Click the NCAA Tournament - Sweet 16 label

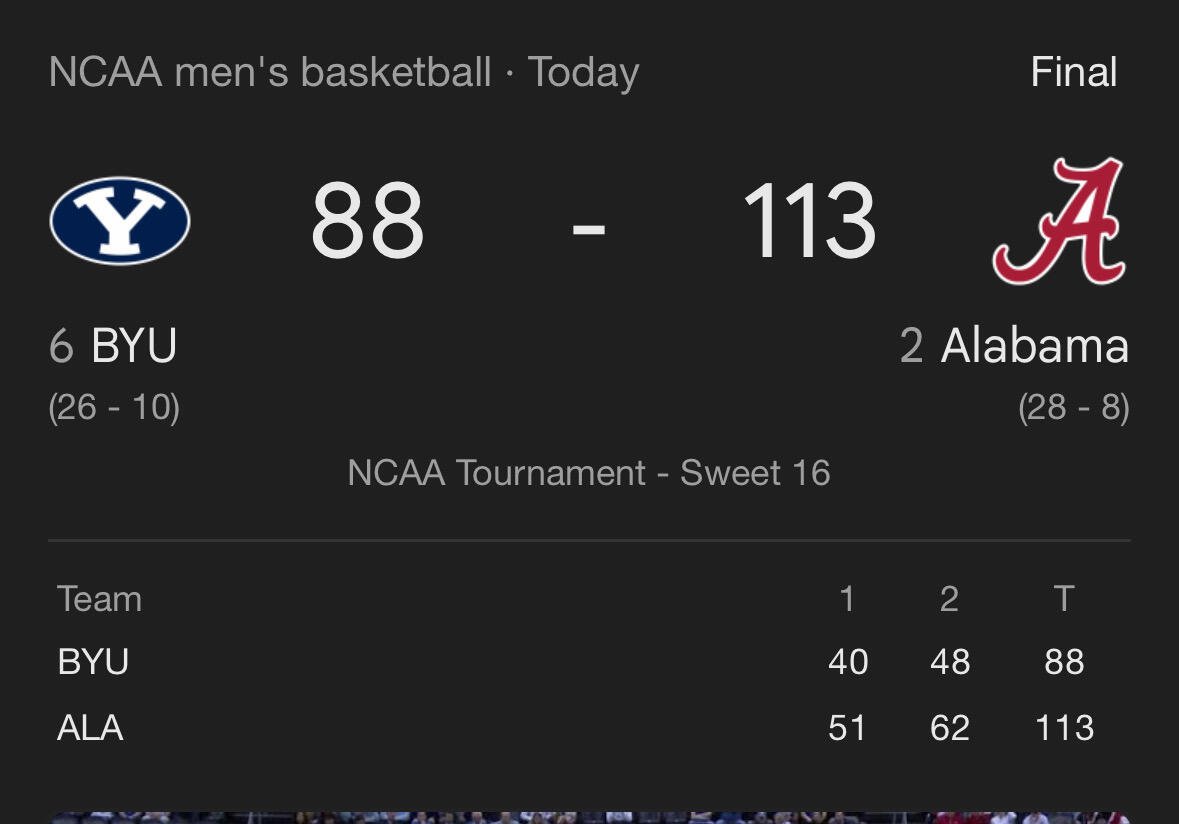pos(589,473)
